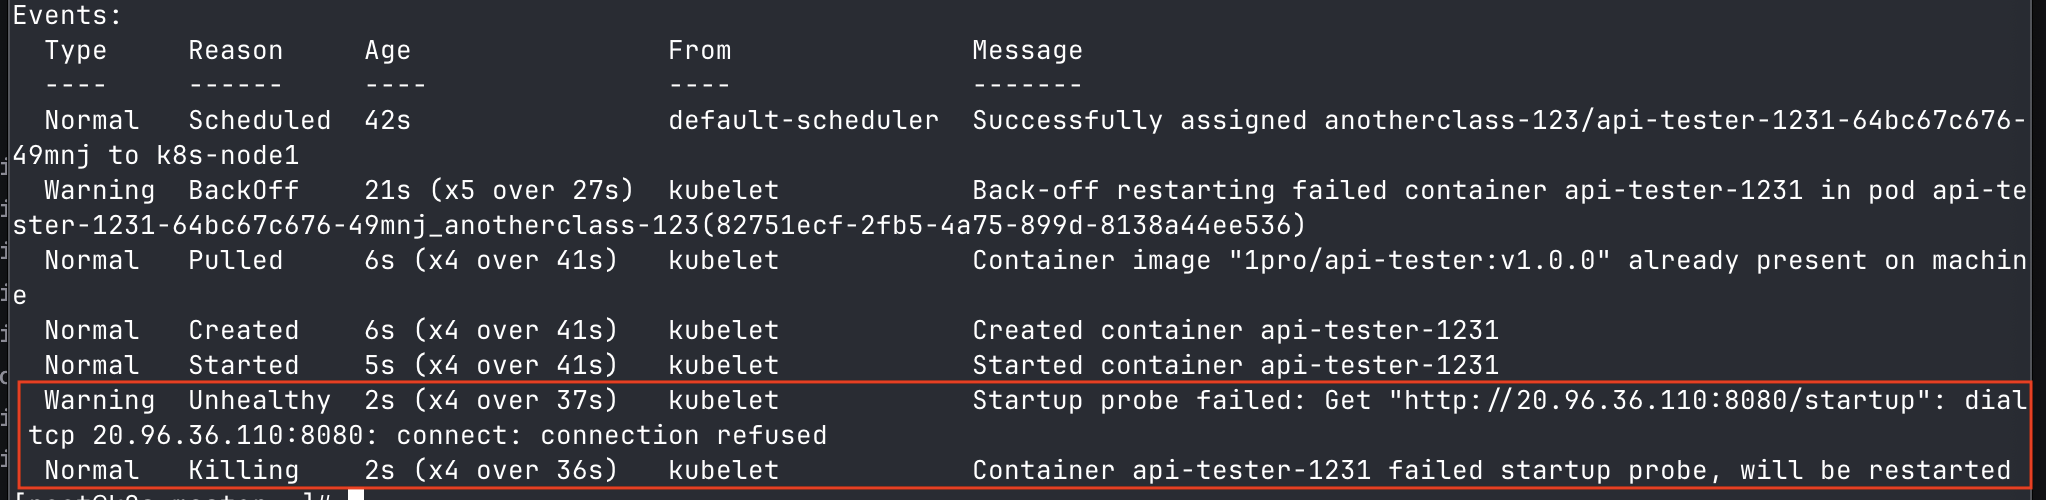Click the "Events:" heading text
Screen dimensions: 2046x500
67,16
